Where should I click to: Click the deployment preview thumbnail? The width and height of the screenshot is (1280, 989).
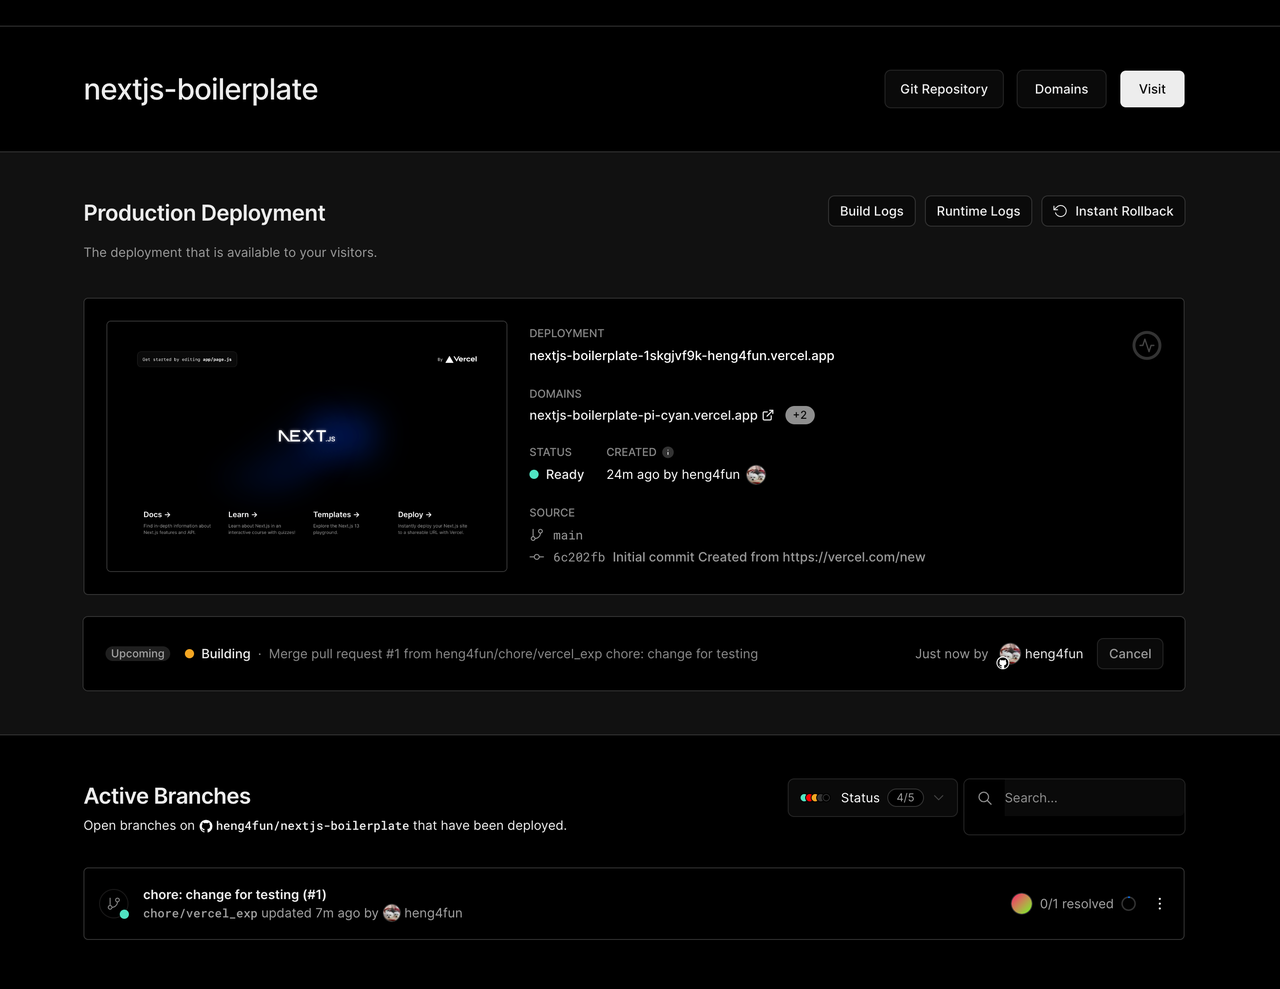(x=307, y=446)
